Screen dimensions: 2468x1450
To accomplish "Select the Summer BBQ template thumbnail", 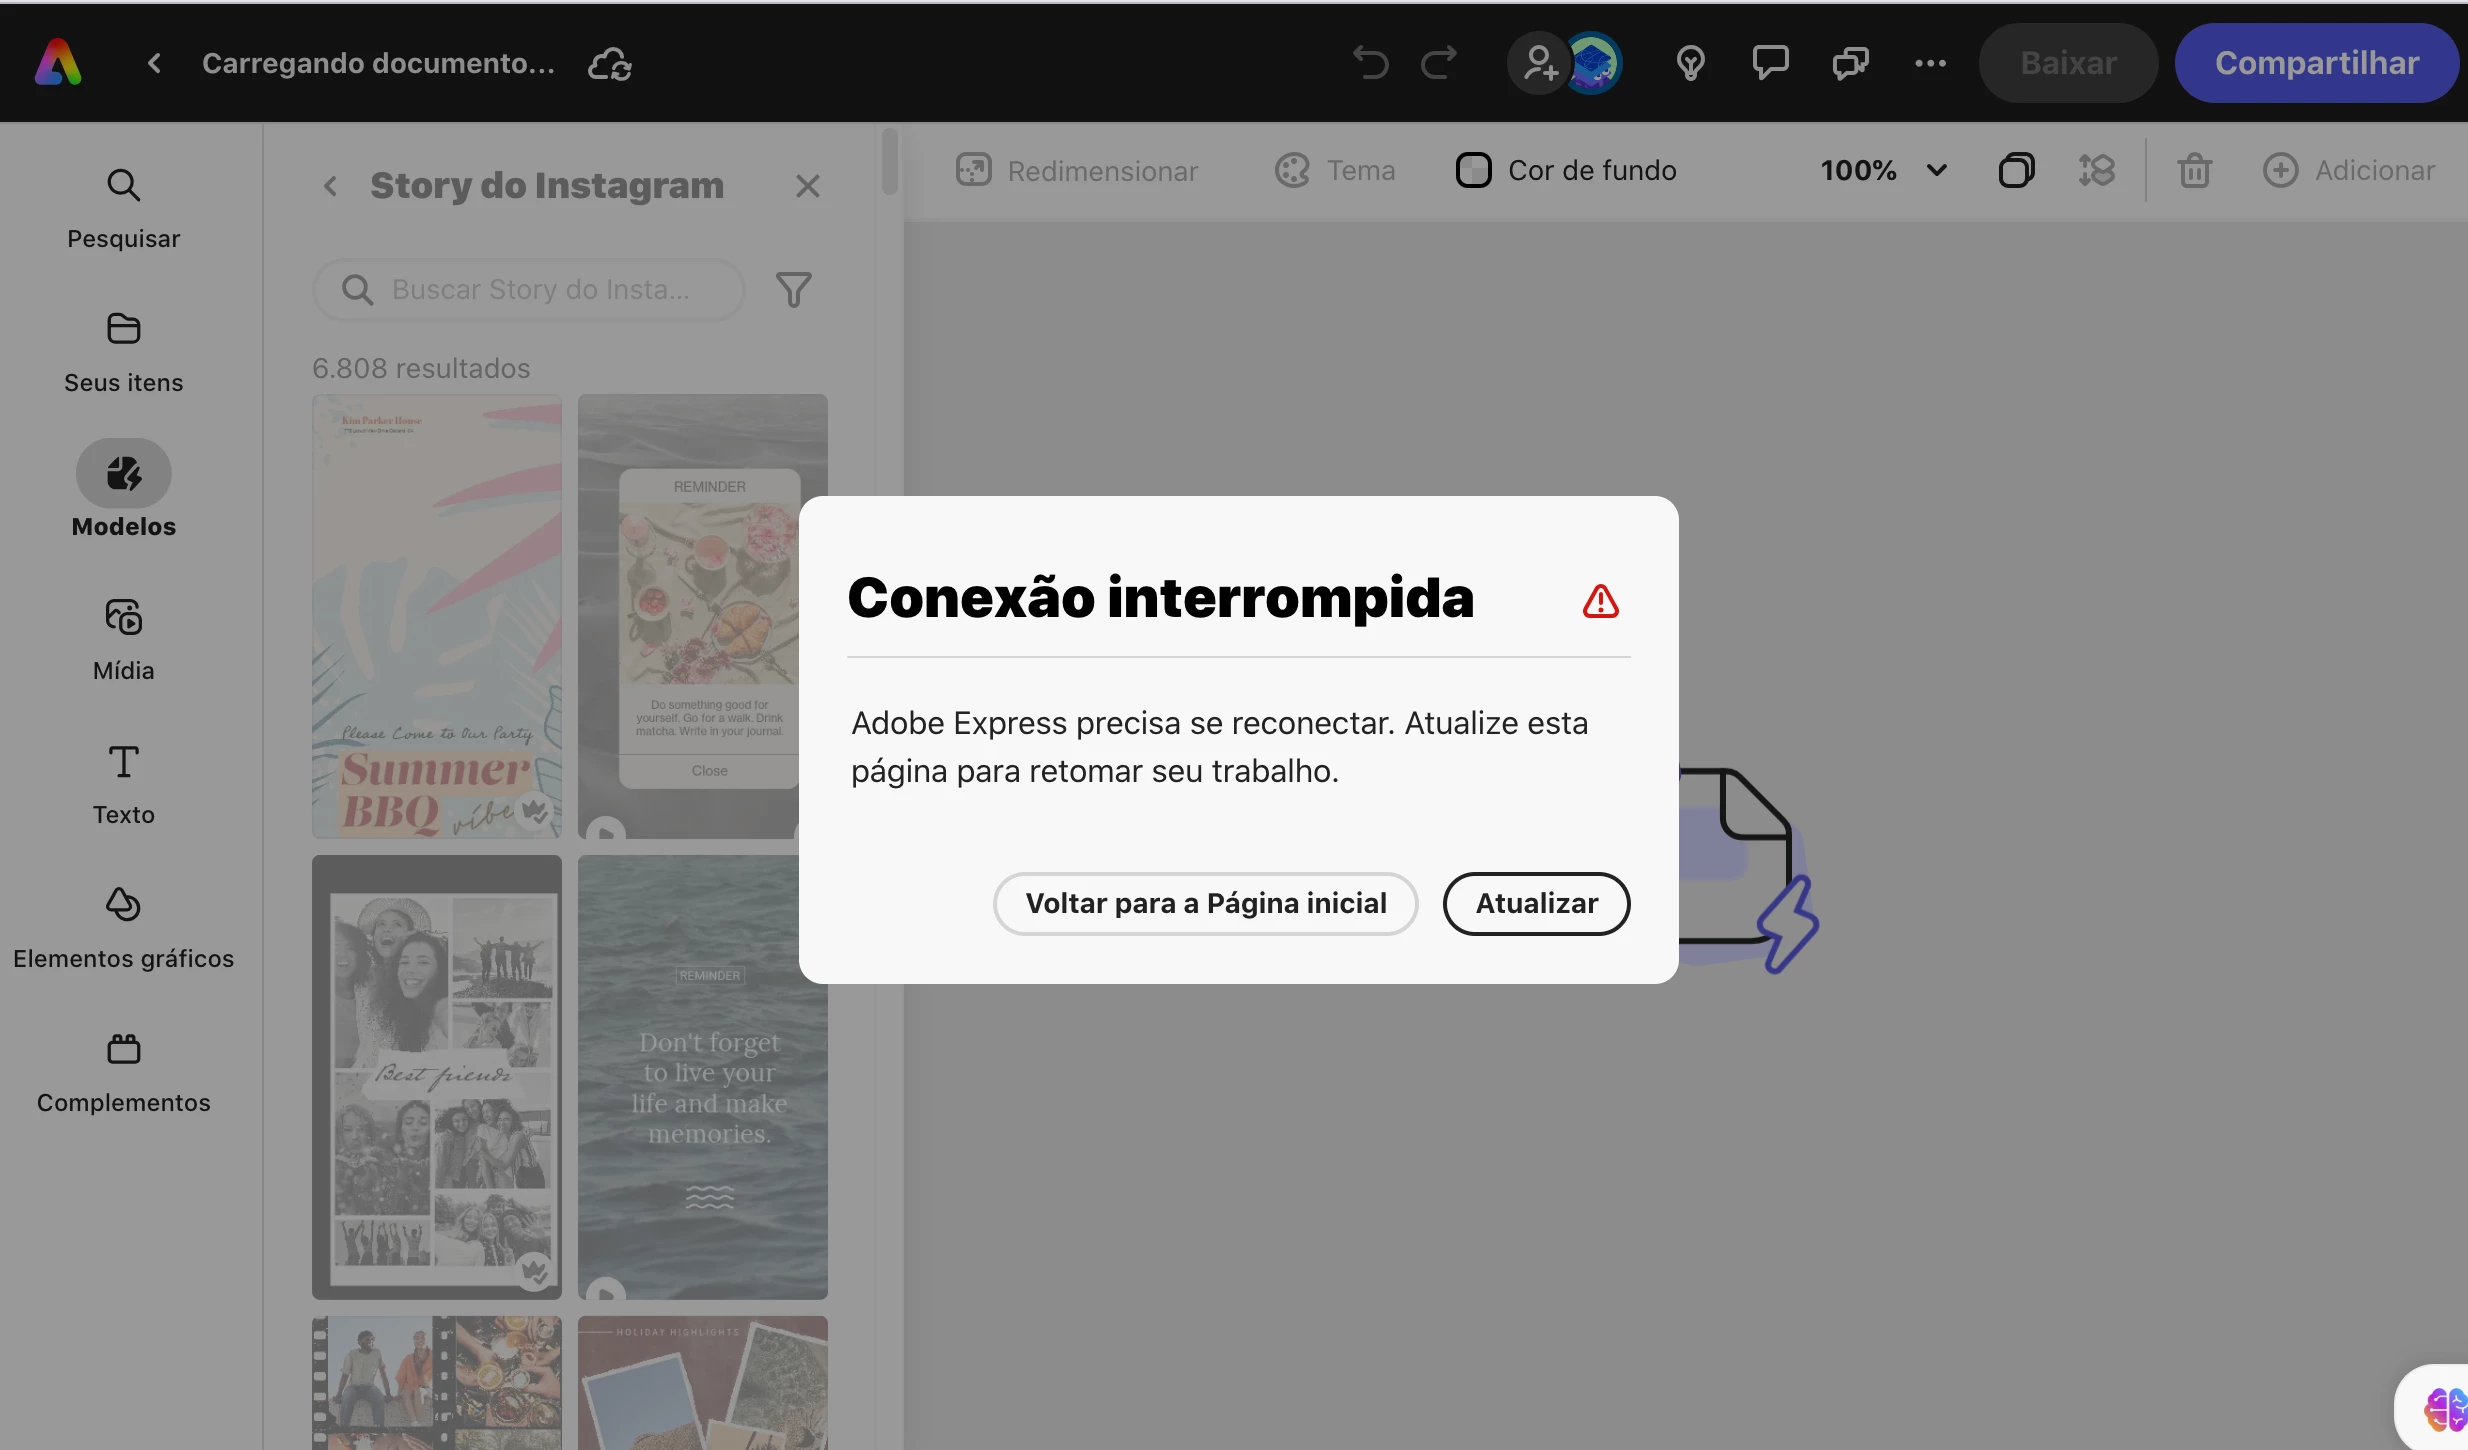I will pos(437,616).
